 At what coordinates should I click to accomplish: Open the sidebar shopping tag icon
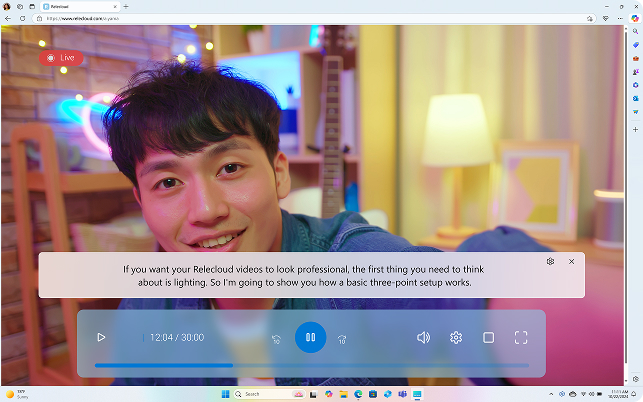point(635,45)
